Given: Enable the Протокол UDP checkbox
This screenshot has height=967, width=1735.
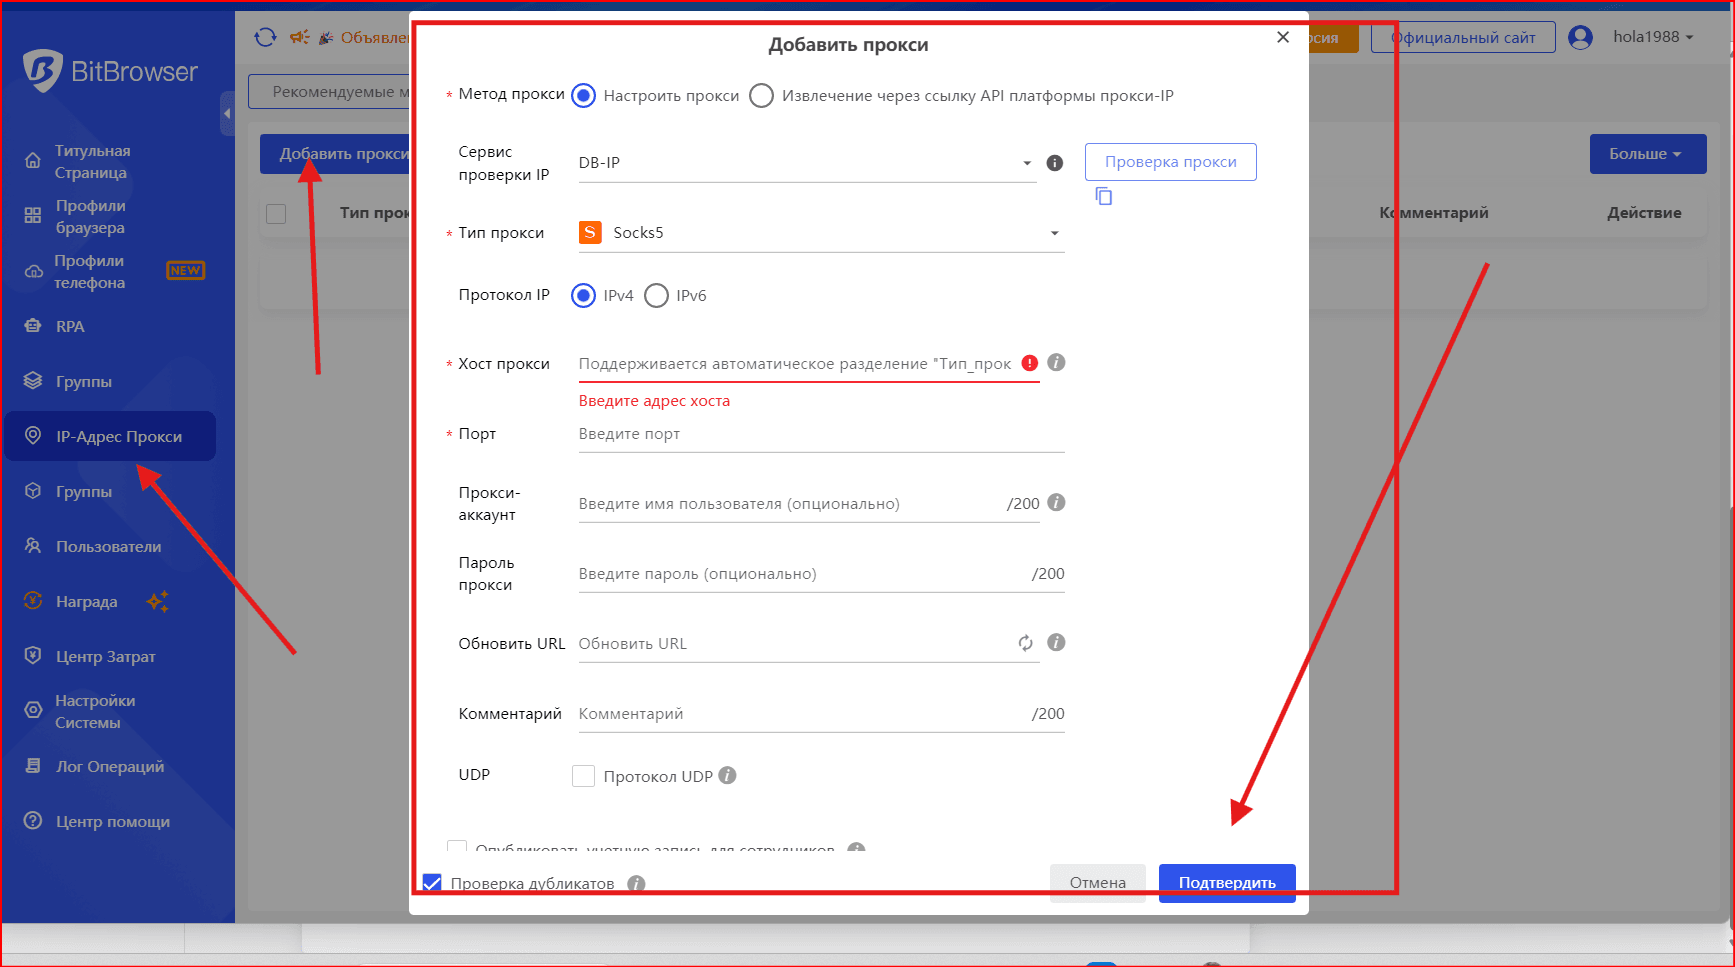Looking at the screenshot, I should (x=583, y=776).
